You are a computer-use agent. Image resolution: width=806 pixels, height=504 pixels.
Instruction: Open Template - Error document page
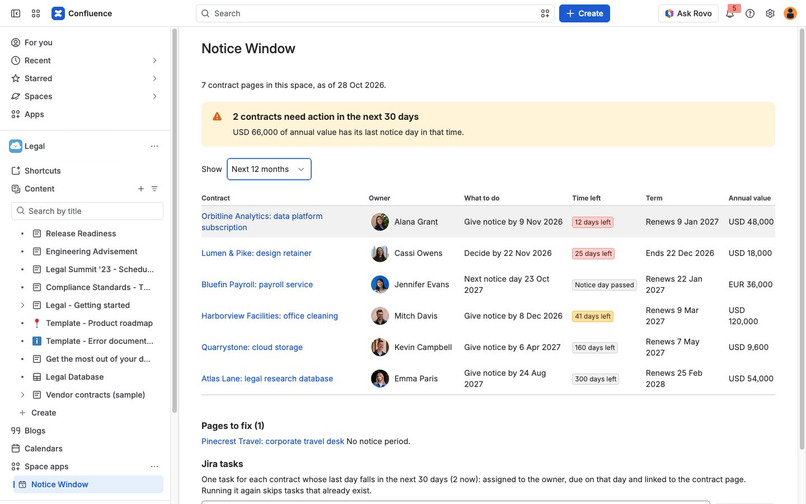coord(99,341)
